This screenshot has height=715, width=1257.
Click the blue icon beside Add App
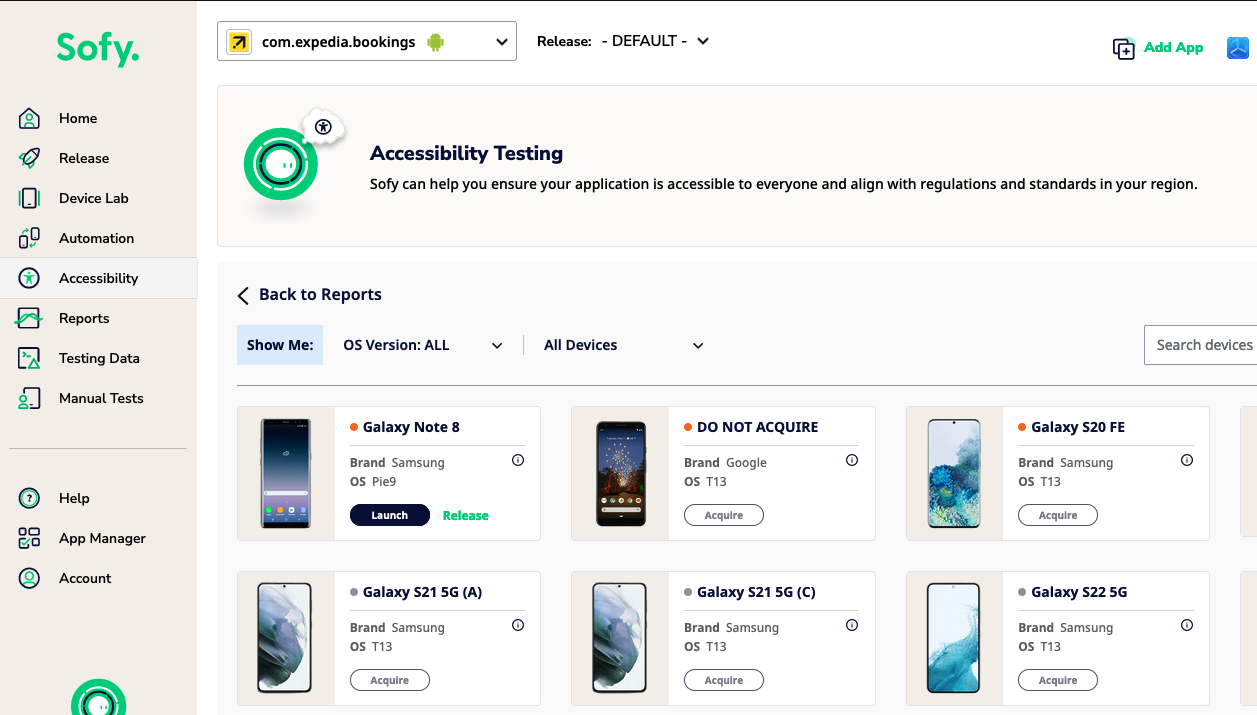tap(1238, 47)
